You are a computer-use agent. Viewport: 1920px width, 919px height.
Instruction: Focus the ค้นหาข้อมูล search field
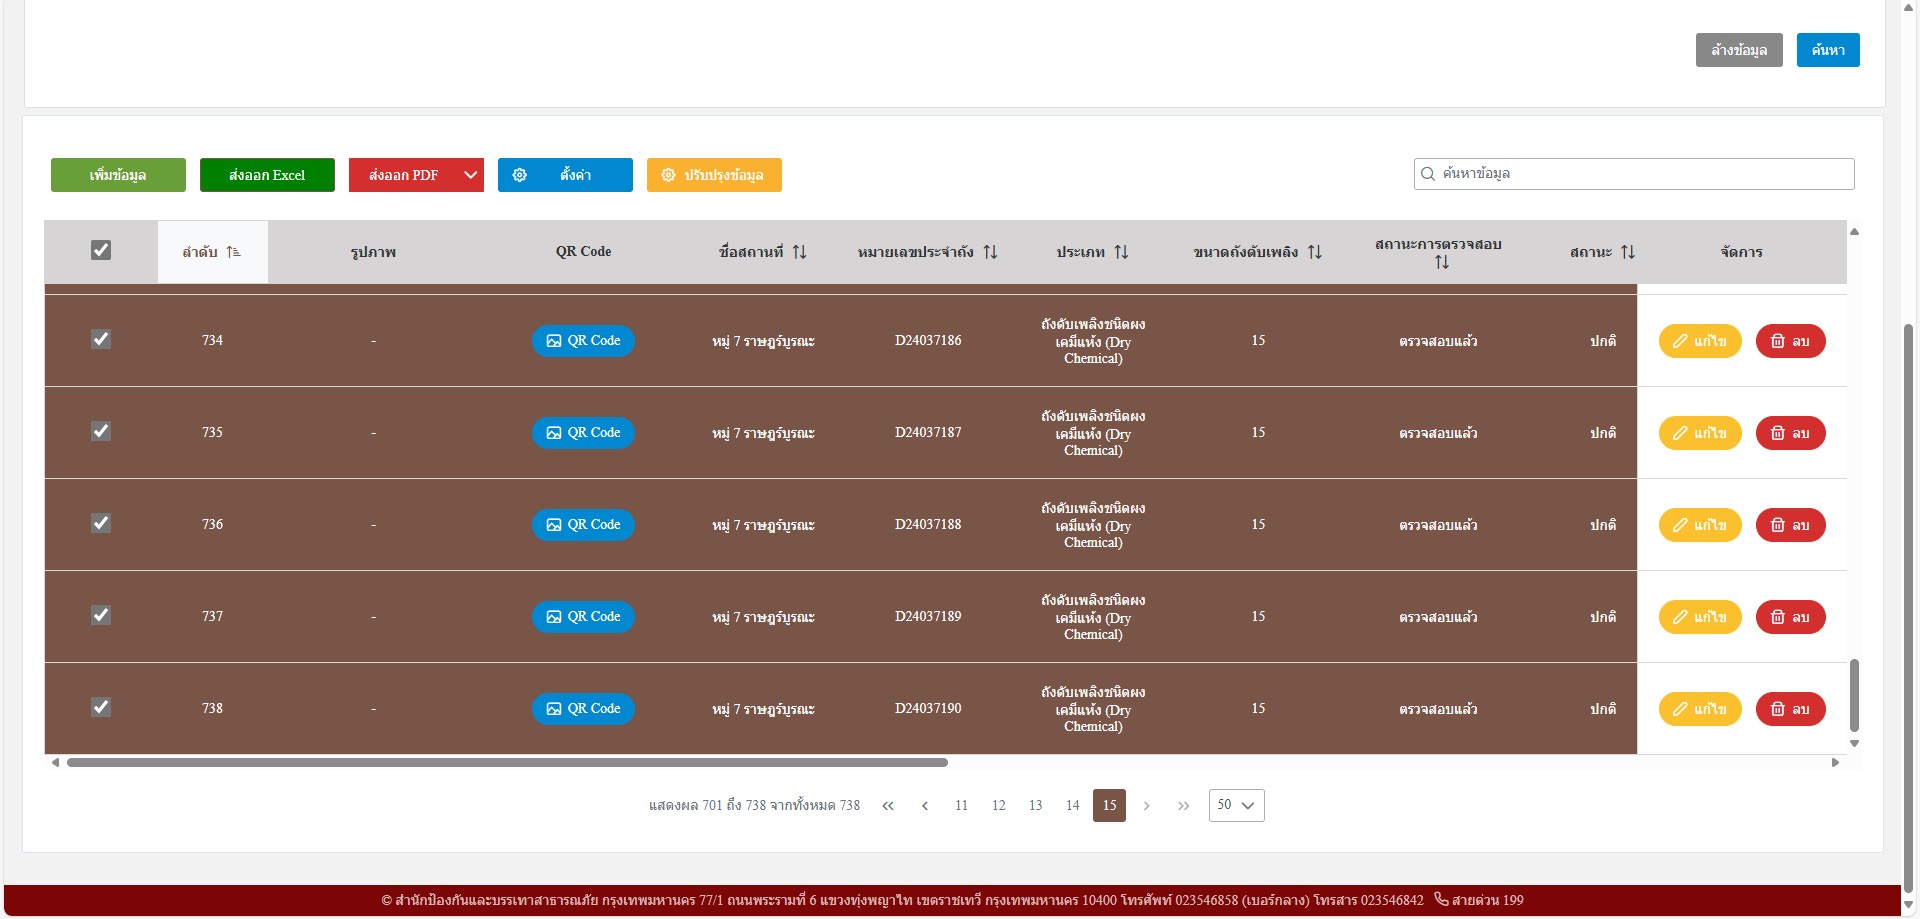click(x=1634, y=174)
